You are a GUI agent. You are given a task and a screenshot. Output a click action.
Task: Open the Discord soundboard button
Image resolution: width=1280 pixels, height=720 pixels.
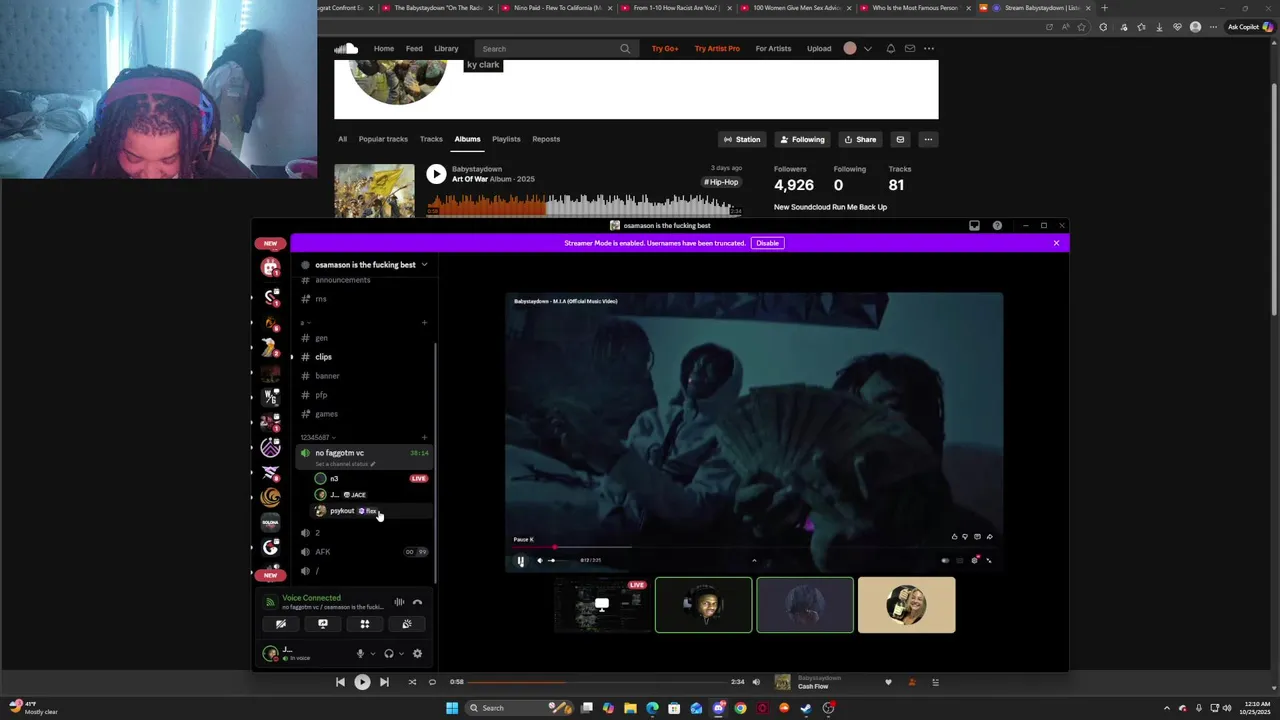click(x=407, y=624)
